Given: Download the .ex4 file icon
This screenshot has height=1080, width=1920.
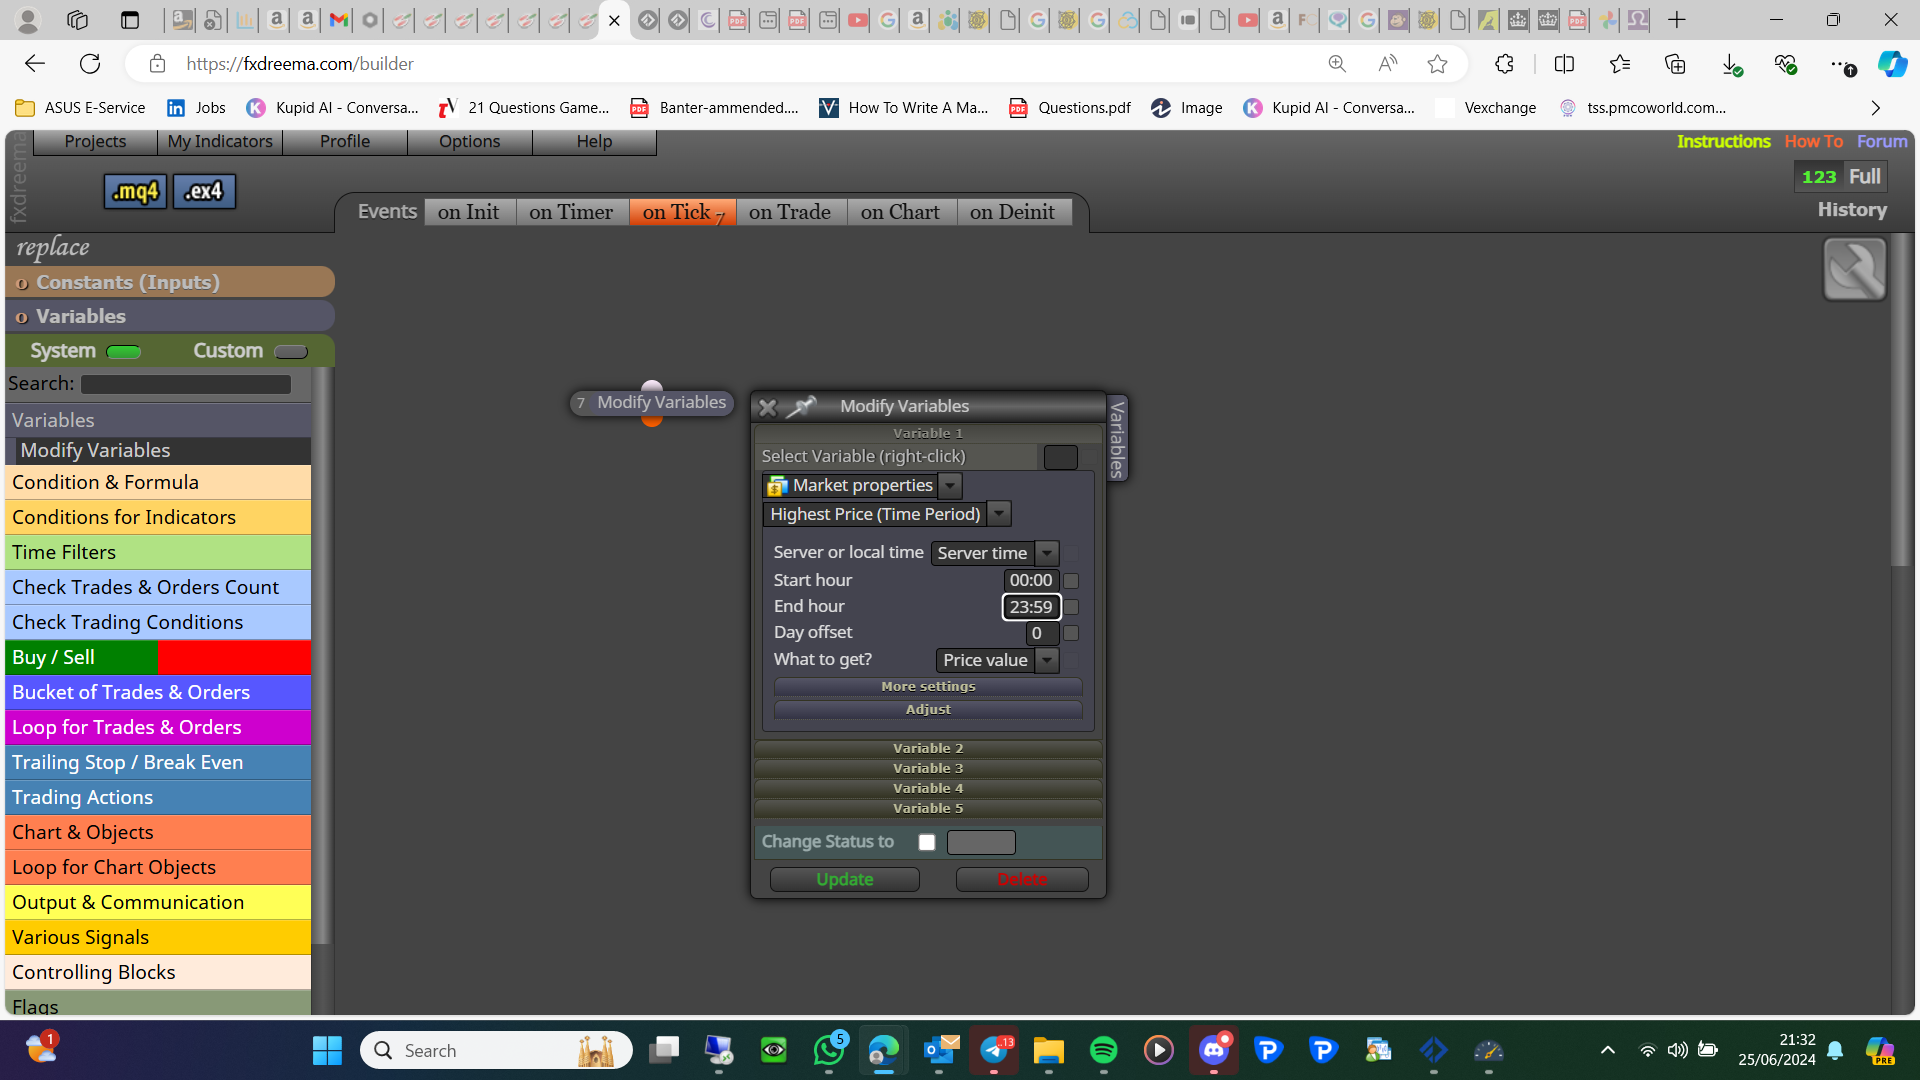Looking at the screenshot, I should (x=204, y=191).
